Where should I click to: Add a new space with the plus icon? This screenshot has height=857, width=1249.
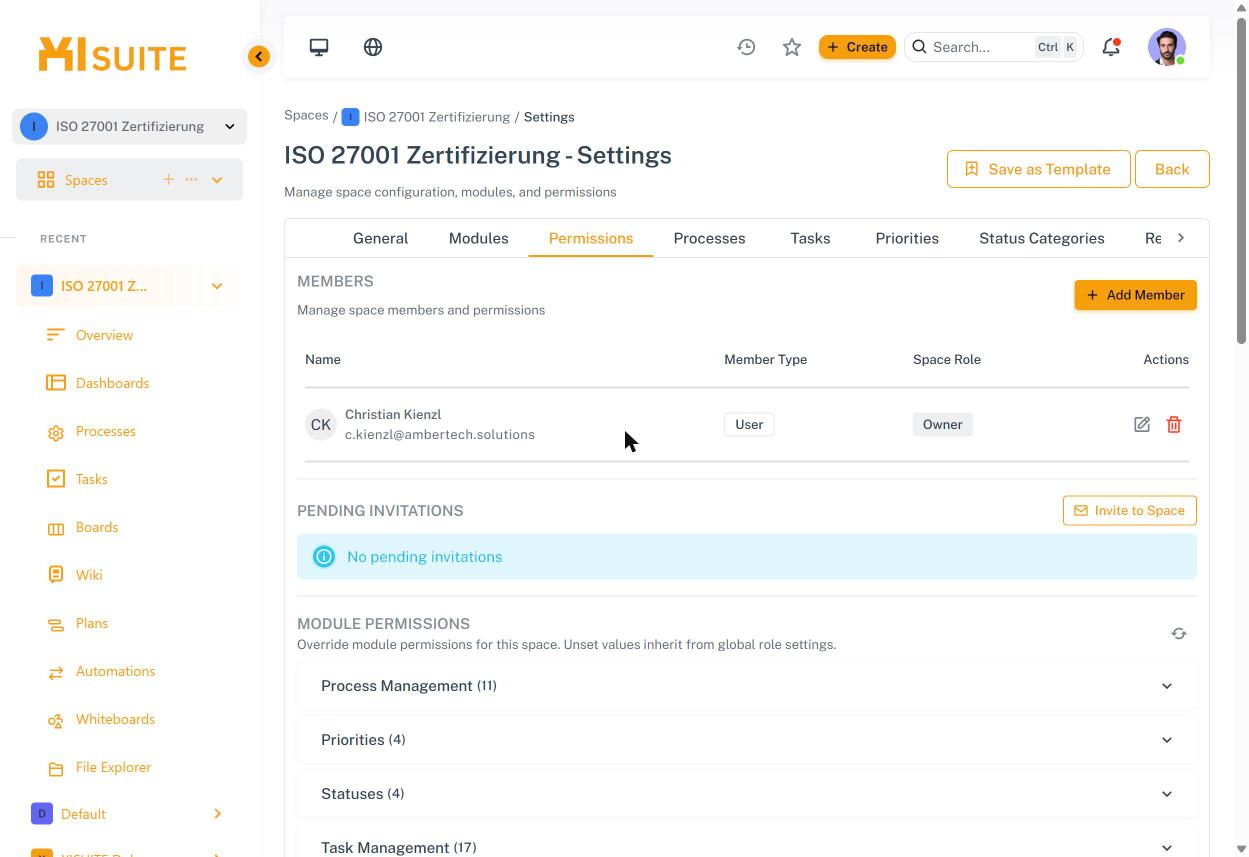[x=168, y=180]
